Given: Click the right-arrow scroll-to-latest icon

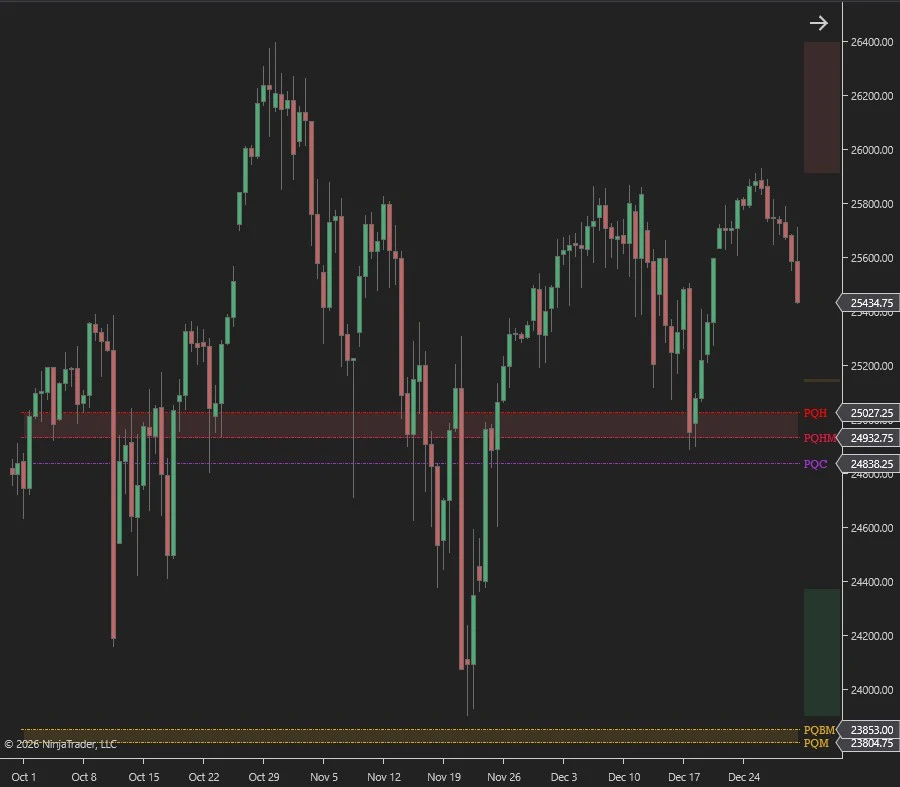Looking at the screenshot, I should pyautogui.click(x=818, y=23).
